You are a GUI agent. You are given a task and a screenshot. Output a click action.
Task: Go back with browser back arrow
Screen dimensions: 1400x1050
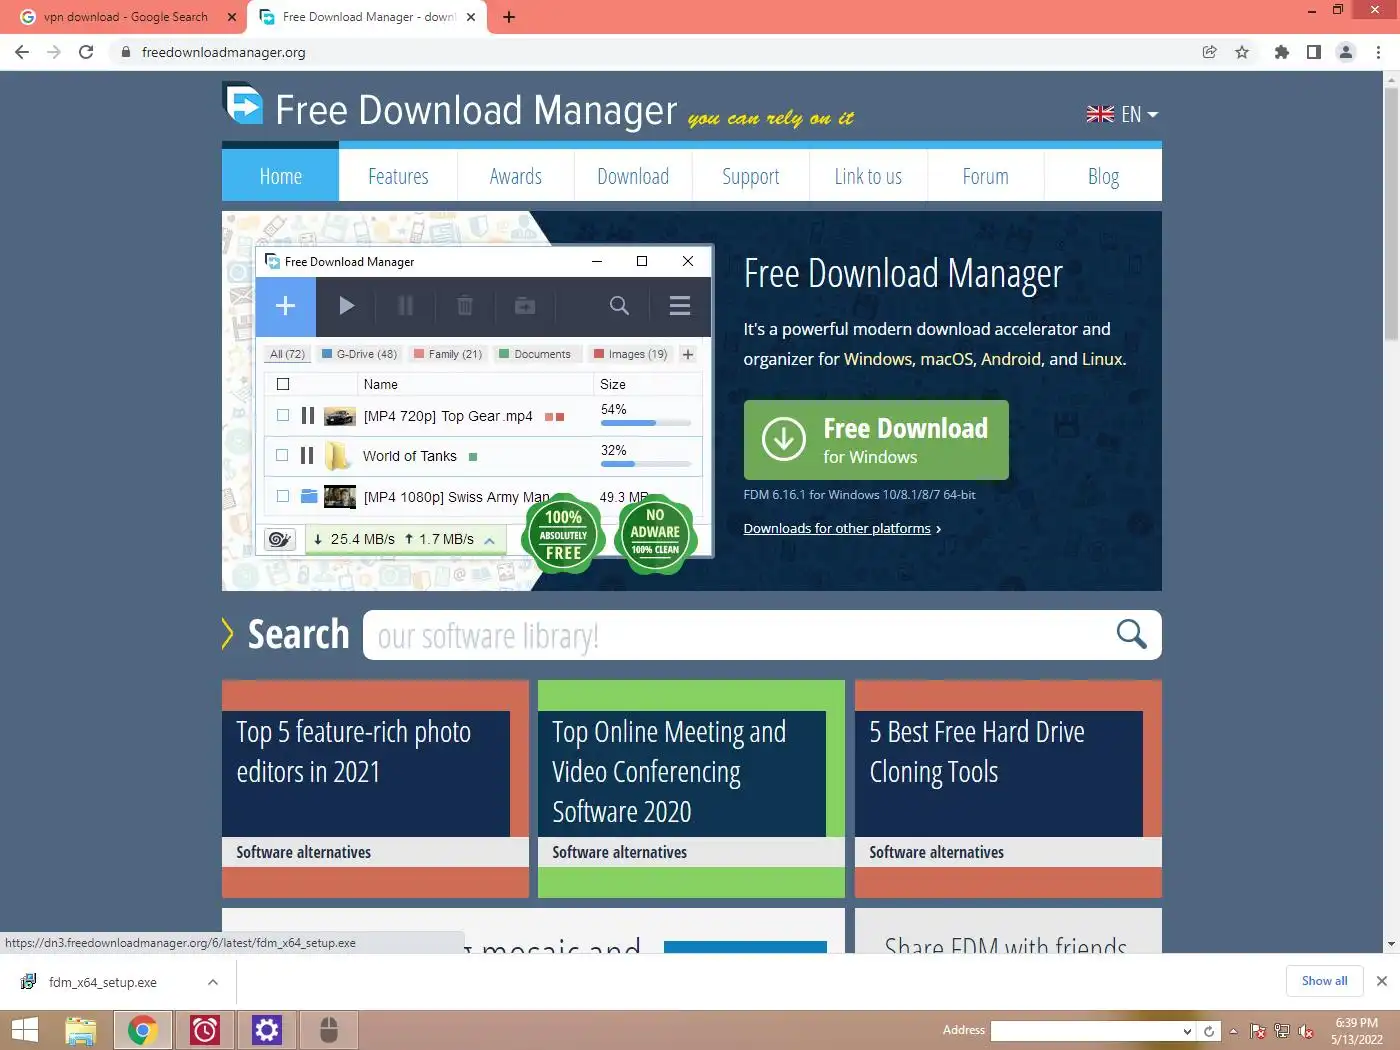[x=22, y=52]
